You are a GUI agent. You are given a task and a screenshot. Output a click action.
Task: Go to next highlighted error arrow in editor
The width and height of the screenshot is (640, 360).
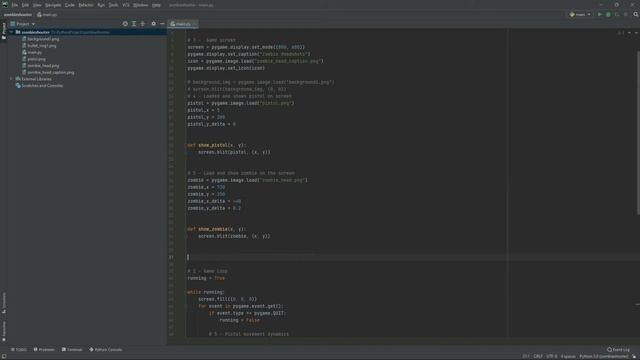tap(636, 33)
